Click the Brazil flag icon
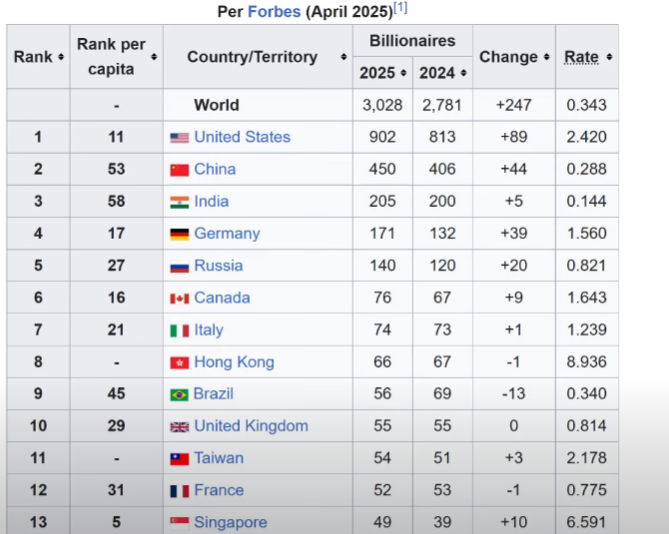This screenshot has width=669, height=534. [x=179, y=394]
